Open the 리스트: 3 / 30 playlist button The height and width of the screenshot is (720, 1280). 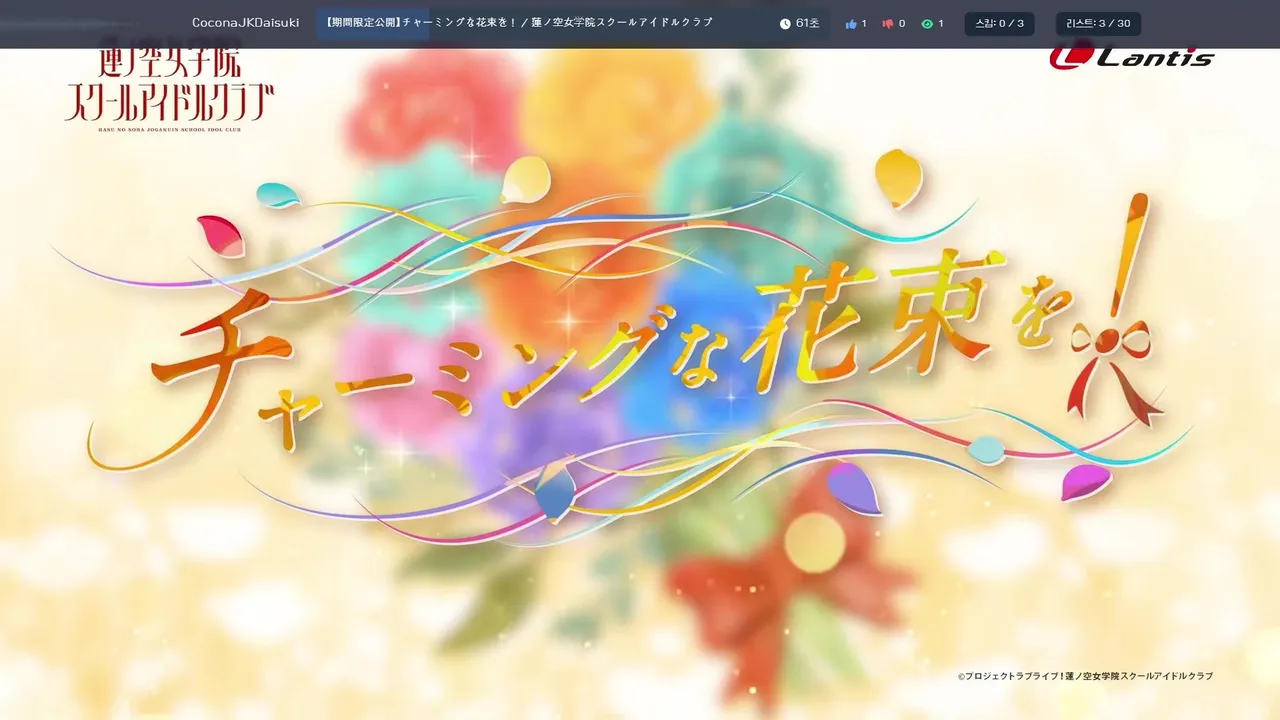tap(1098, 24)
